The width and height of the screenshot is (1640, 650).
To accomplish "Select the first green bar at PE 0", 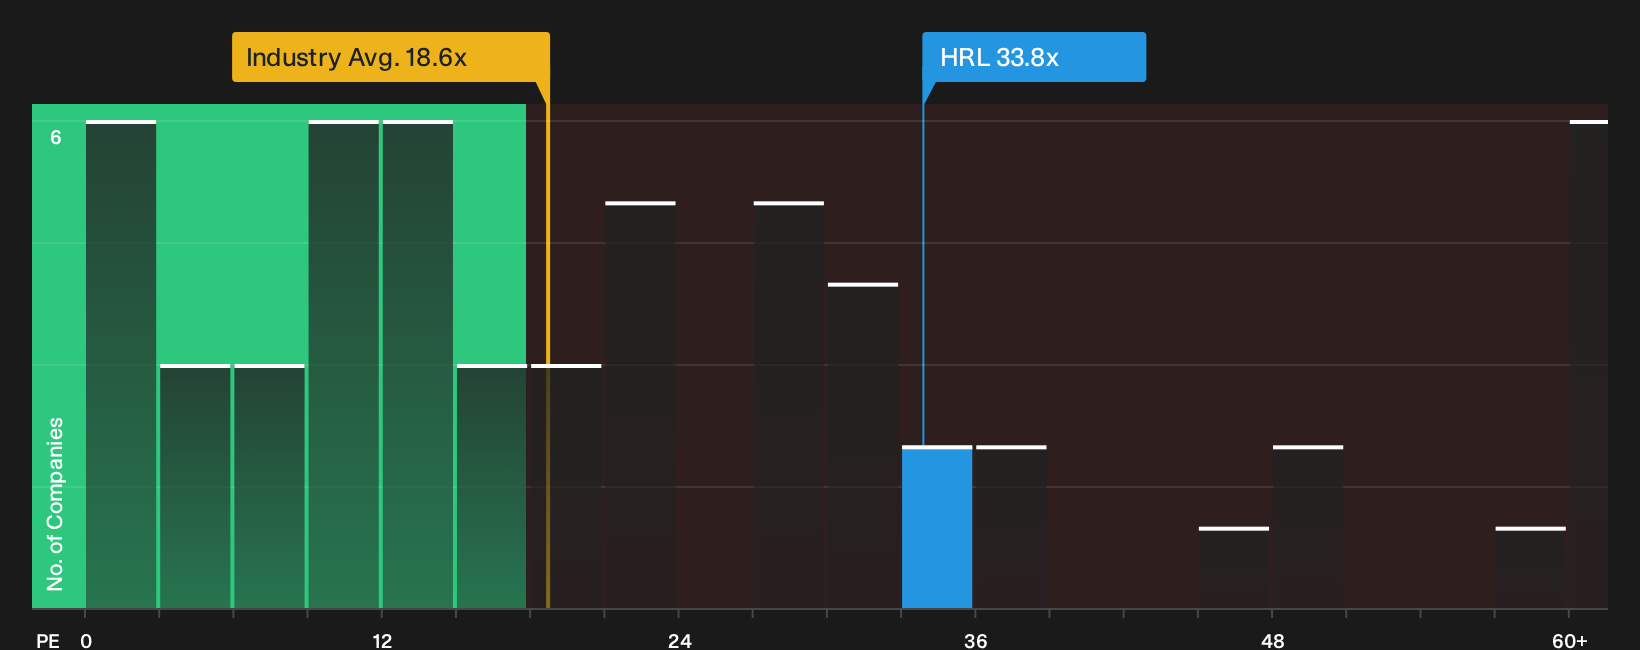I will 121,364.
